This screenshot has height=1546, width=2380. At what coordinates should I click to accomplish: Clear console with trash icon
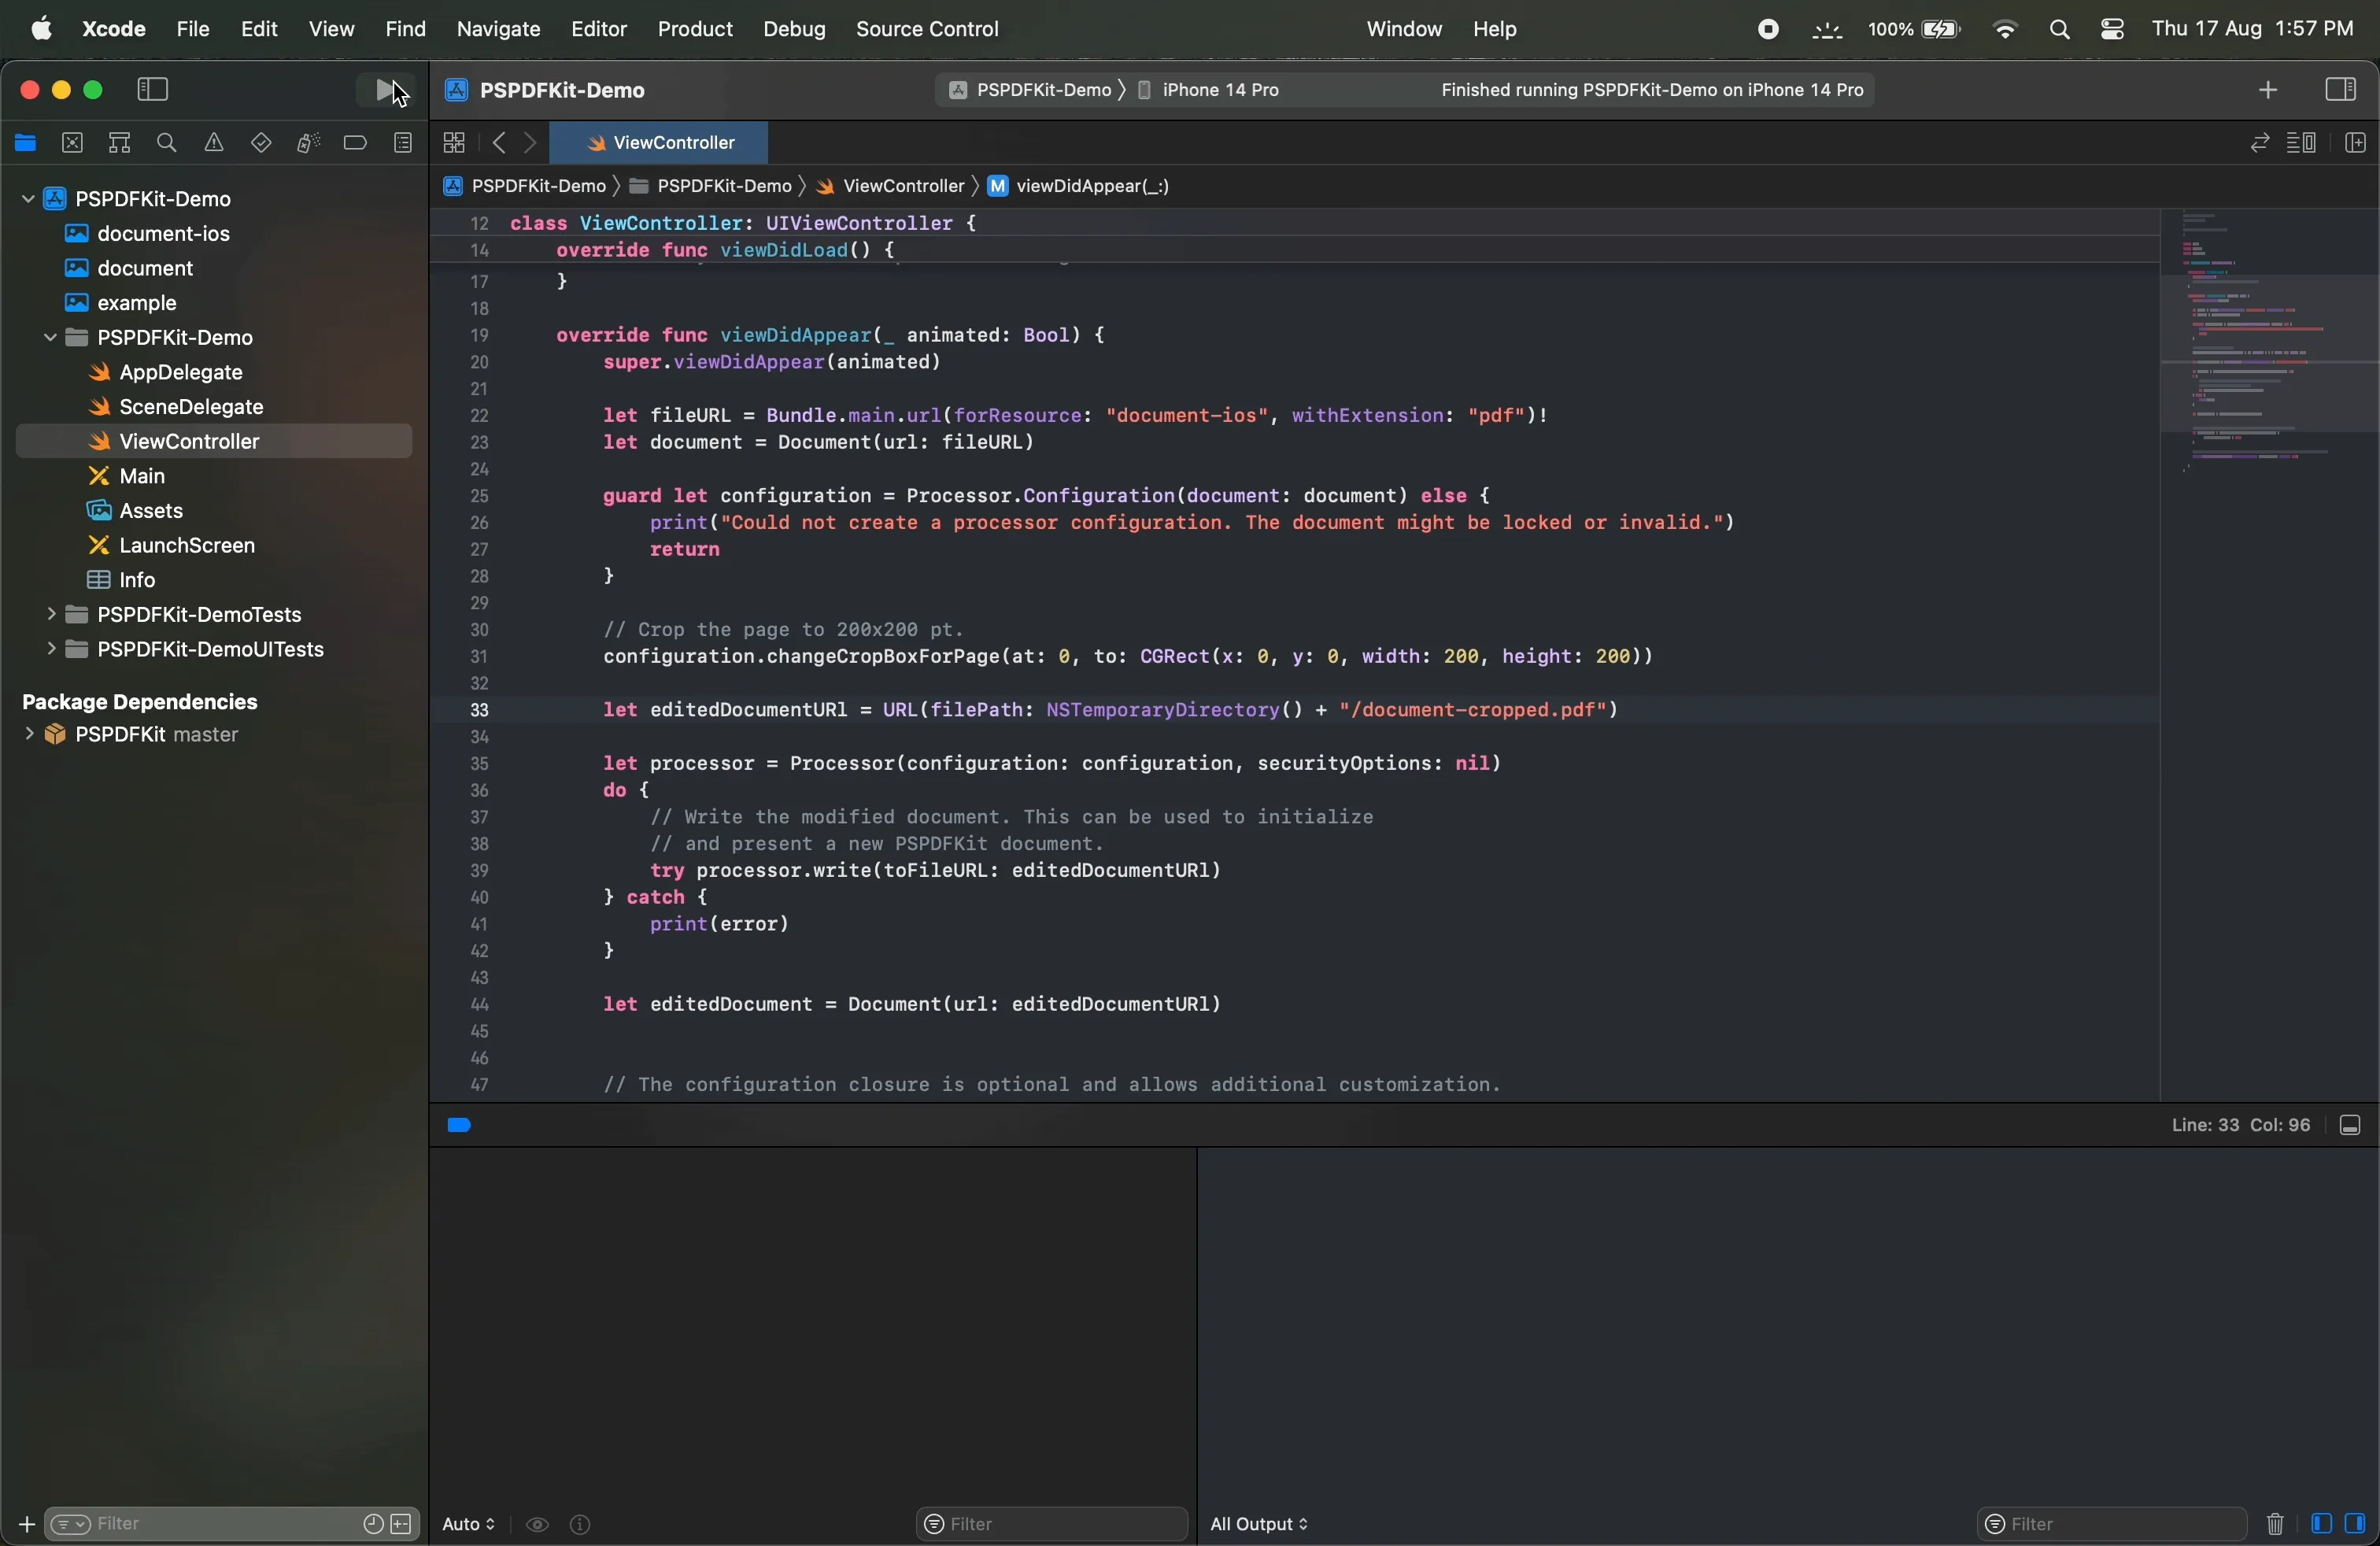coord(2274,1524)
